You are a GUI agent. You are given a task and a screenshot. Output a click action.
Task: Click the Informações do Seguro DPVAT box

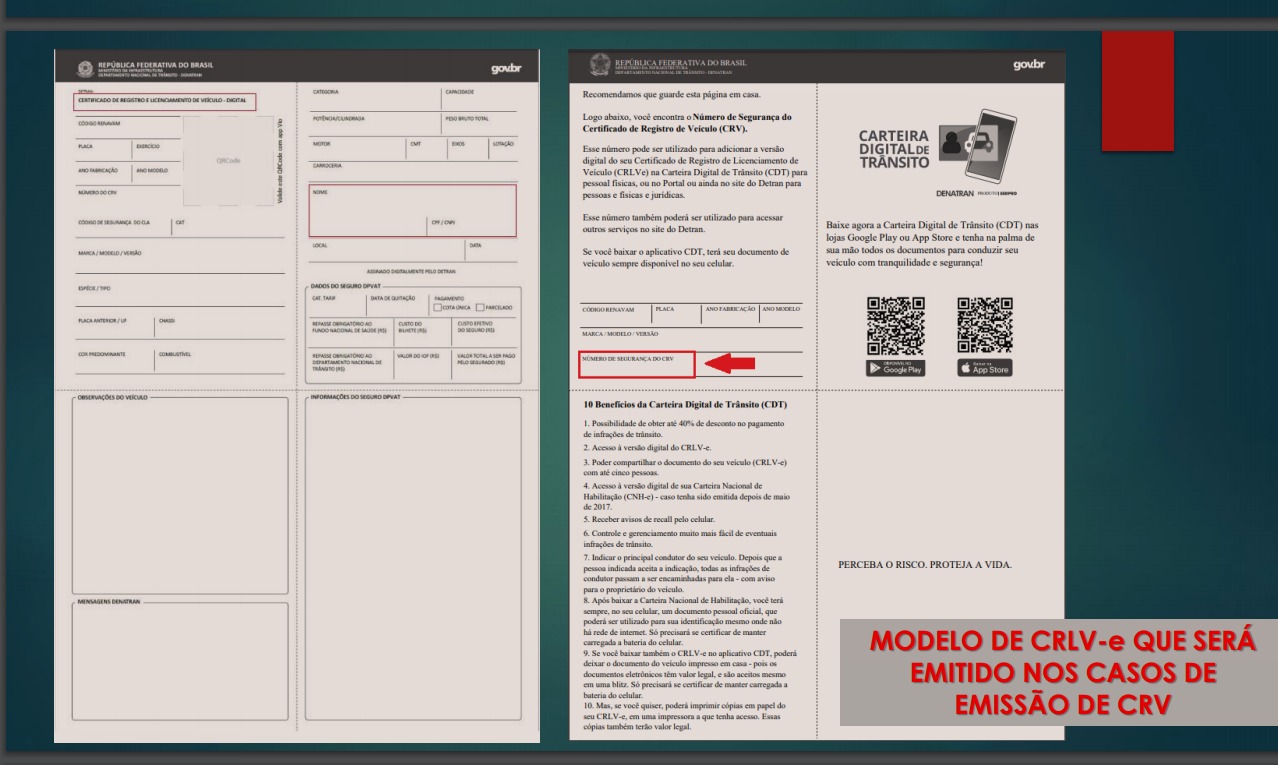(x=412, y=565)
